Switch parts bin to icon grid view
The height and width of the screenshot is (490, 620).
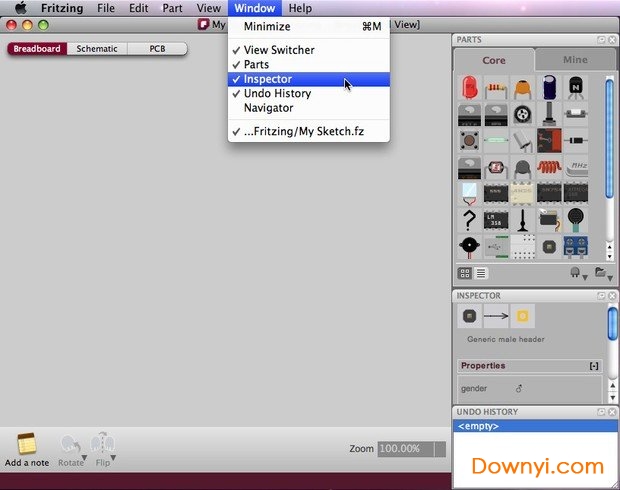coord(466,272)
